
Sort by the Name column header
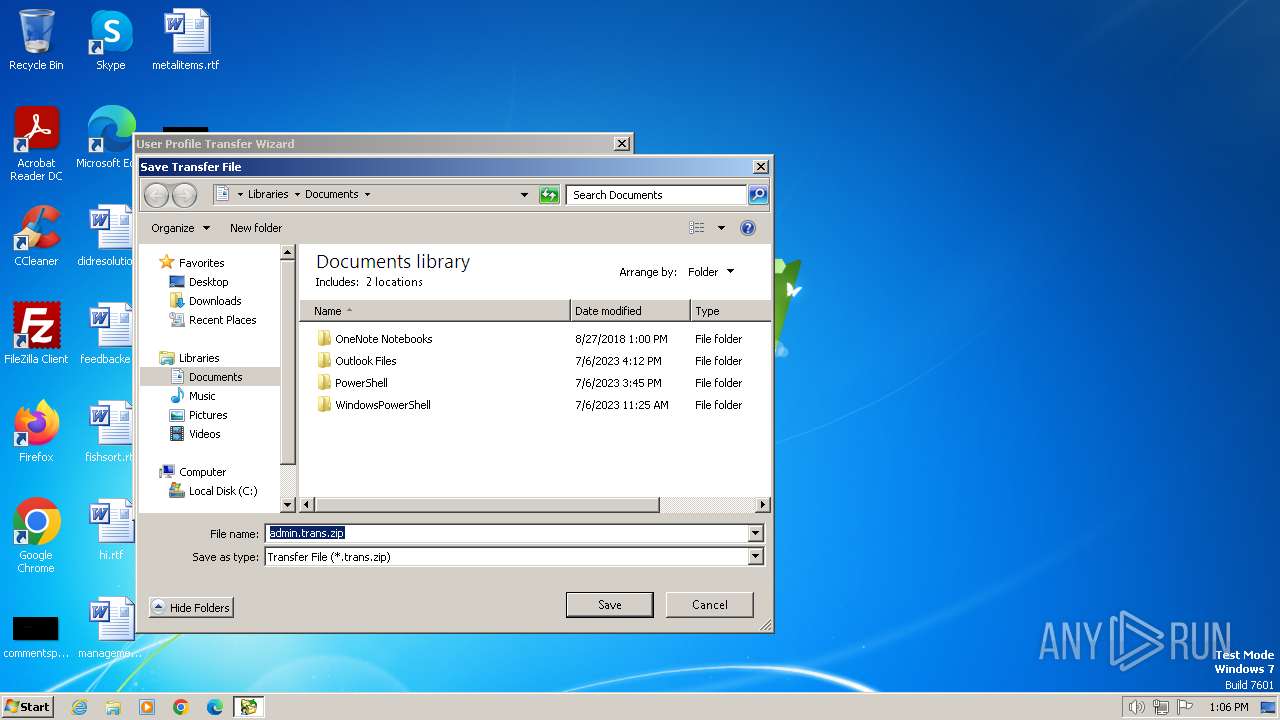[x=435, y=311]
